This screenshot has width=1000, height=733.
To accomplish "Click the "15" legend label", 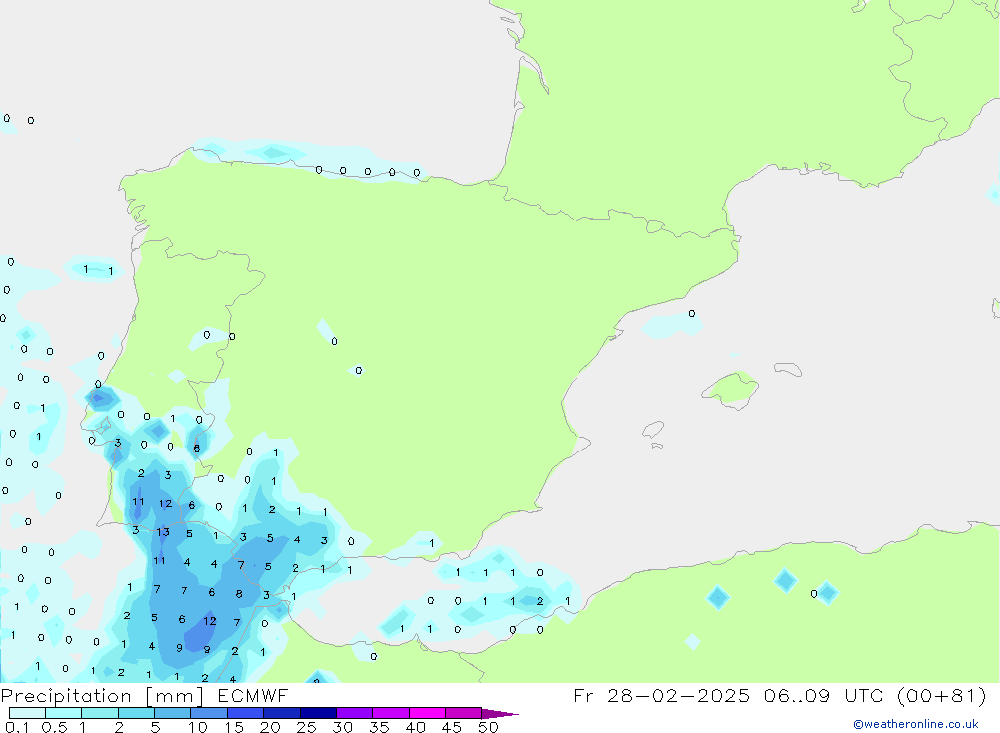I will [x=233, y=727].
